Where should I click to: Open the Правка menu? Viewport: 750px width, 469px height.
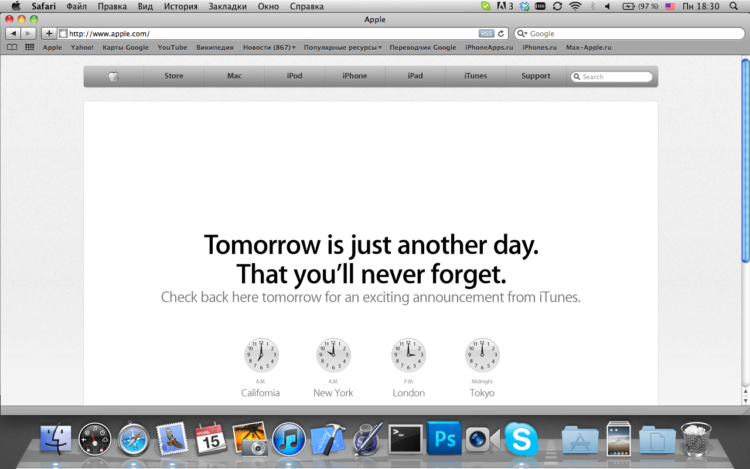pyautogui.click(x=112, y=6)
